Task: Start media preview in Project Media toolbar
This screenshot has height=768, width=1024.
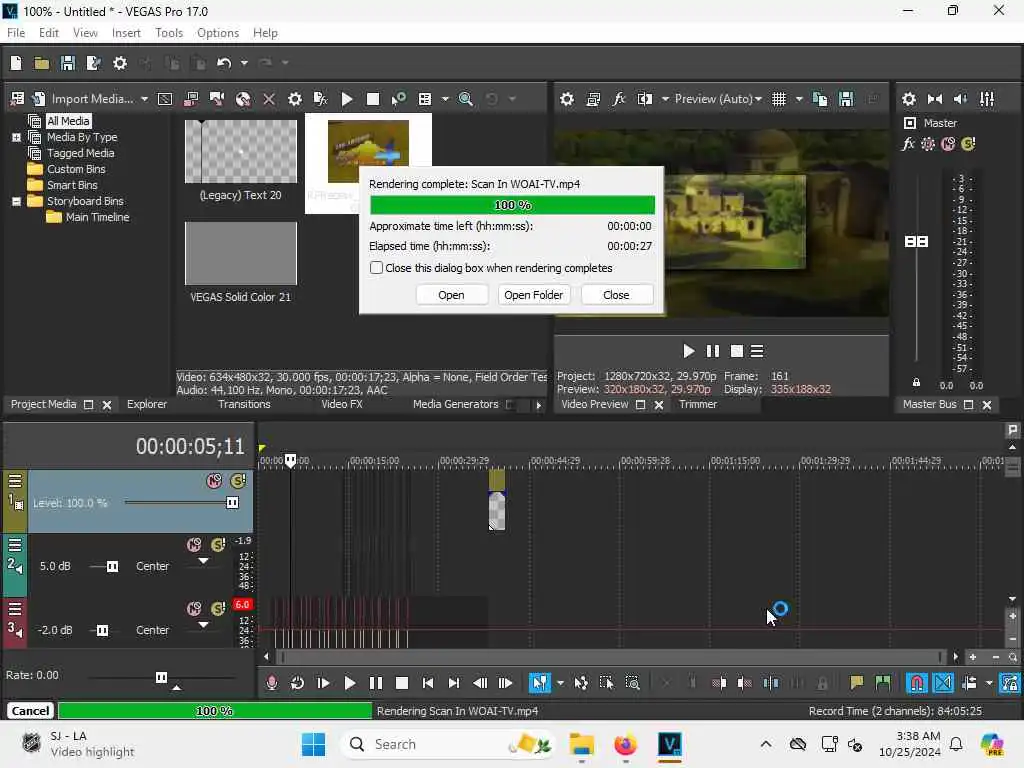Action: click(x=347, y=99)
